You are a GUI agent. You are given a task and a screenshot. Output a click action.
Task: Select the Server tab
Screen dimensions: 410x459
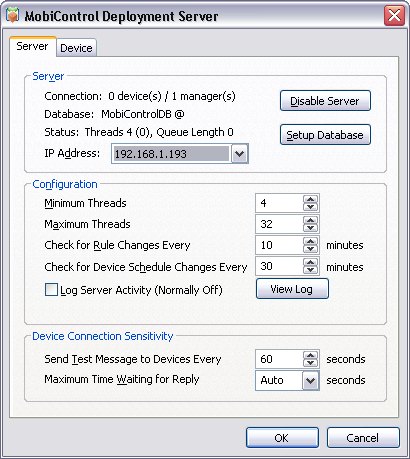point(32,46)
